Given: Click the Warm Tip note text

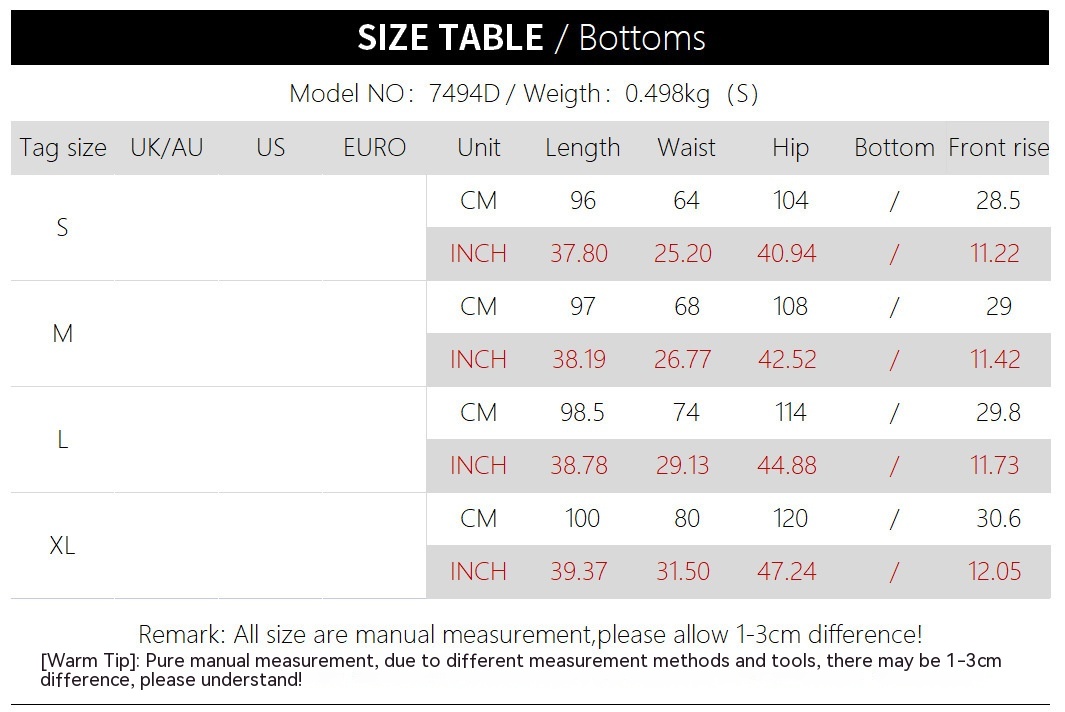Looking at the screenshot, I should click(520, 670).
